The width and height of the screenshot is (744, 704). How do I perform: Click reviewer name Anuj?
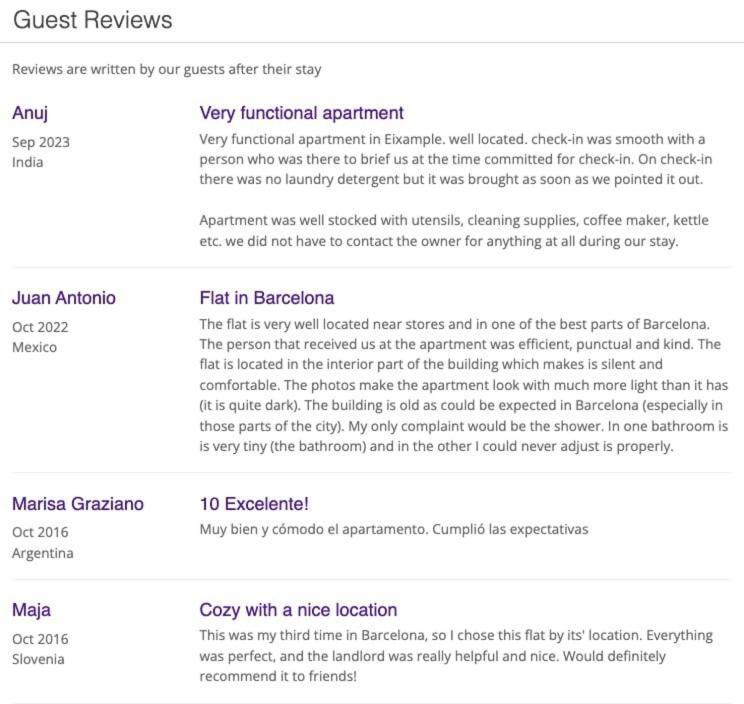(30, 113)
